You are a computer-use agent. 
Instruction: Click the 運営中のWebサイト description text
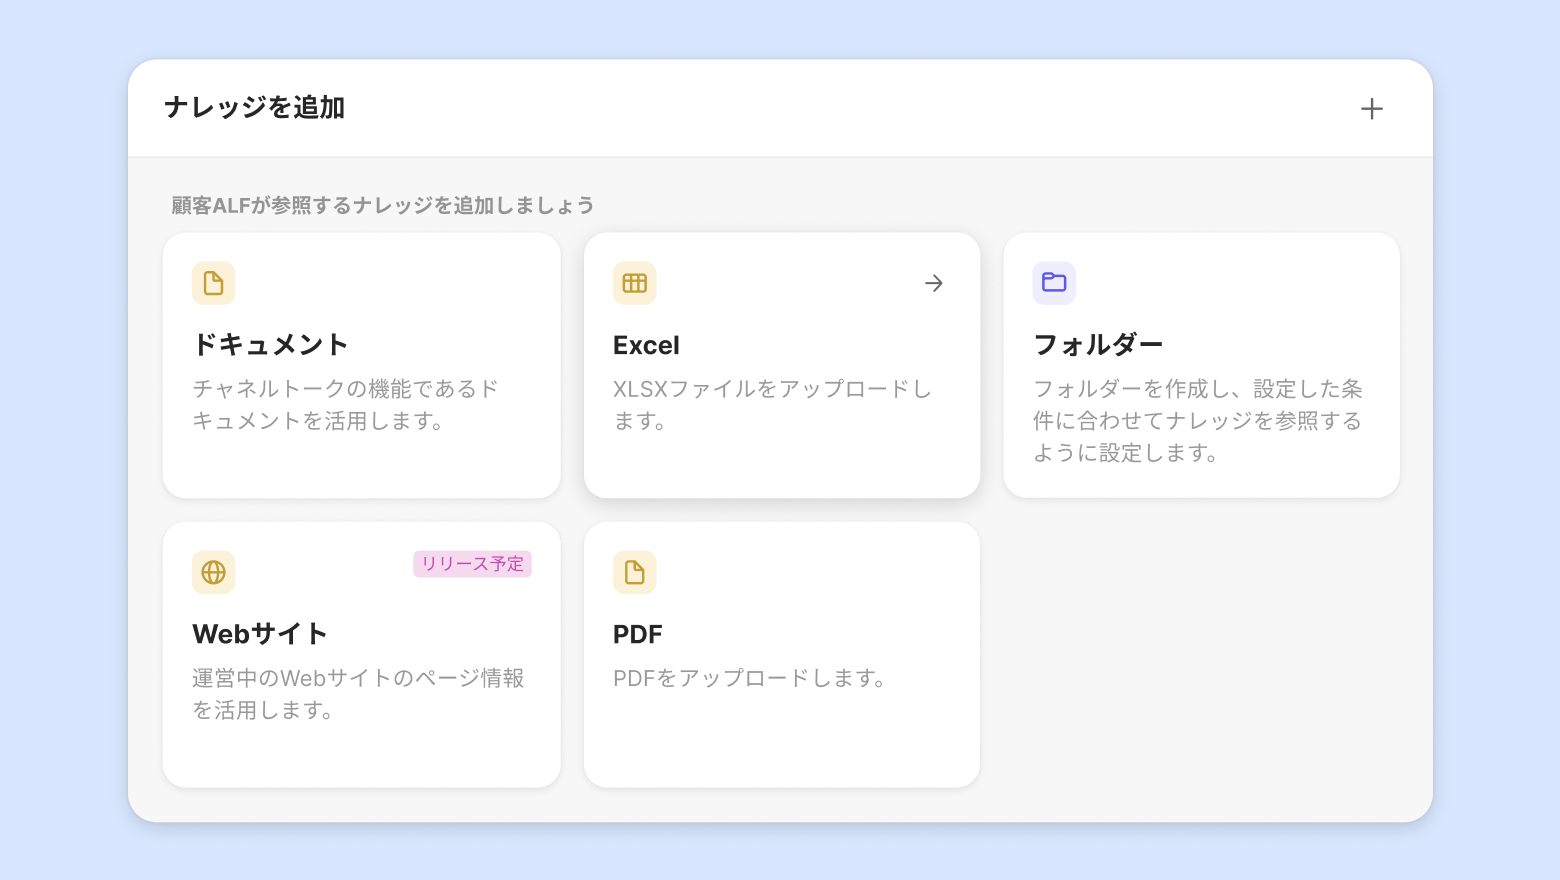pos(358,694)
